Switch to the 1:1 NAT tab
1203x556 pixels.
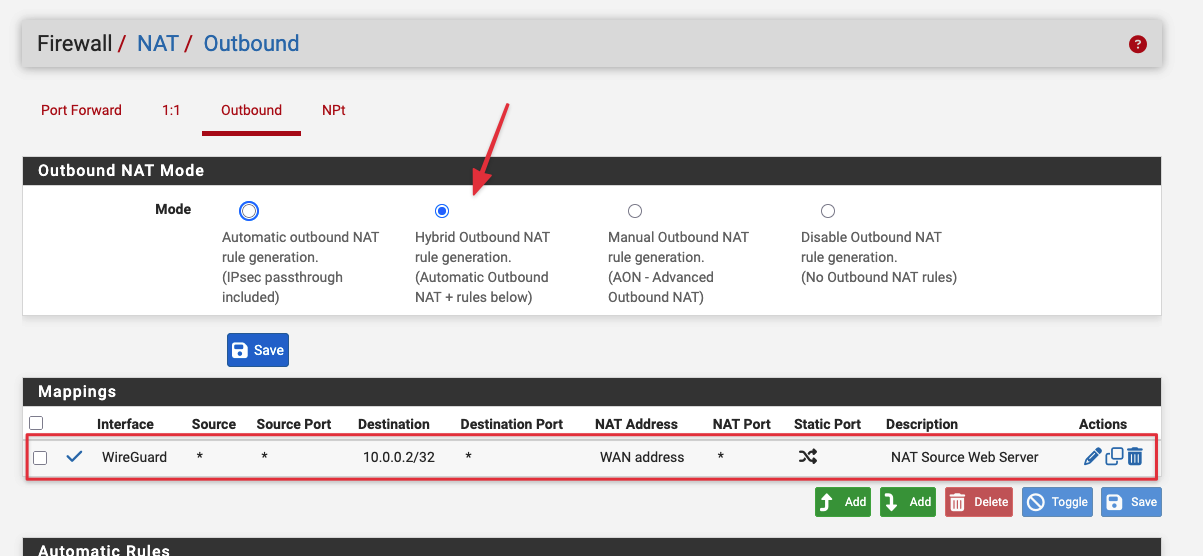click(x=171, y=110)
